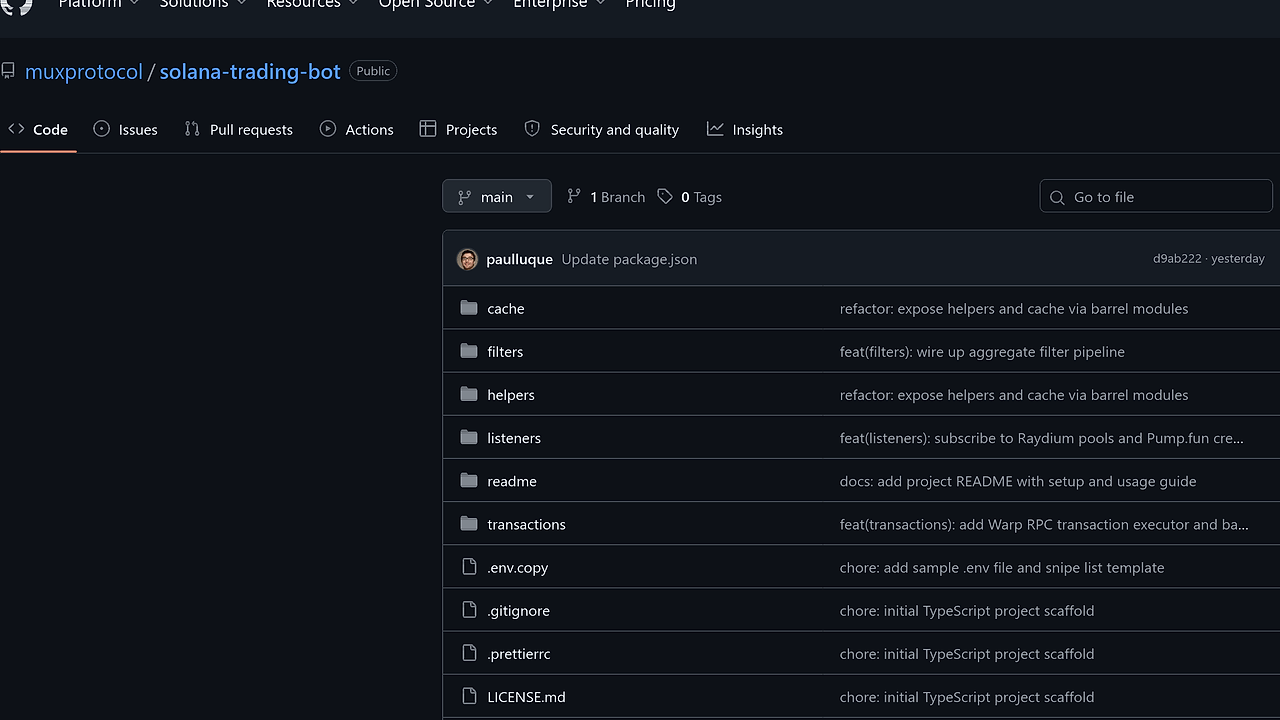Open the paulluque author link
This screenshot has height=720, width=1280.
click(x=519, y=259)
